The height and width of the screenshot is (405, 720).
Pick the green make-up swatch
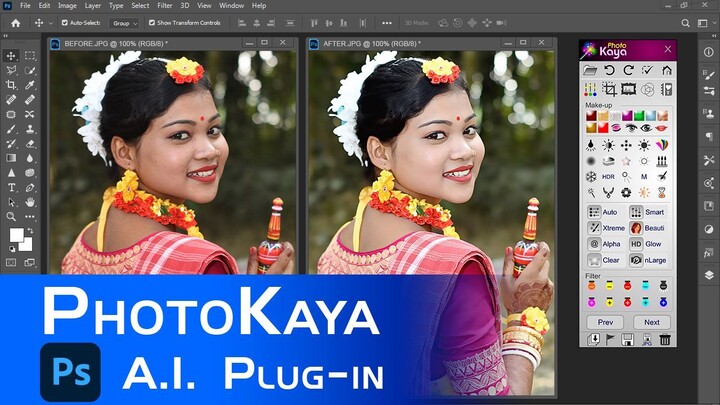[638, 116]
